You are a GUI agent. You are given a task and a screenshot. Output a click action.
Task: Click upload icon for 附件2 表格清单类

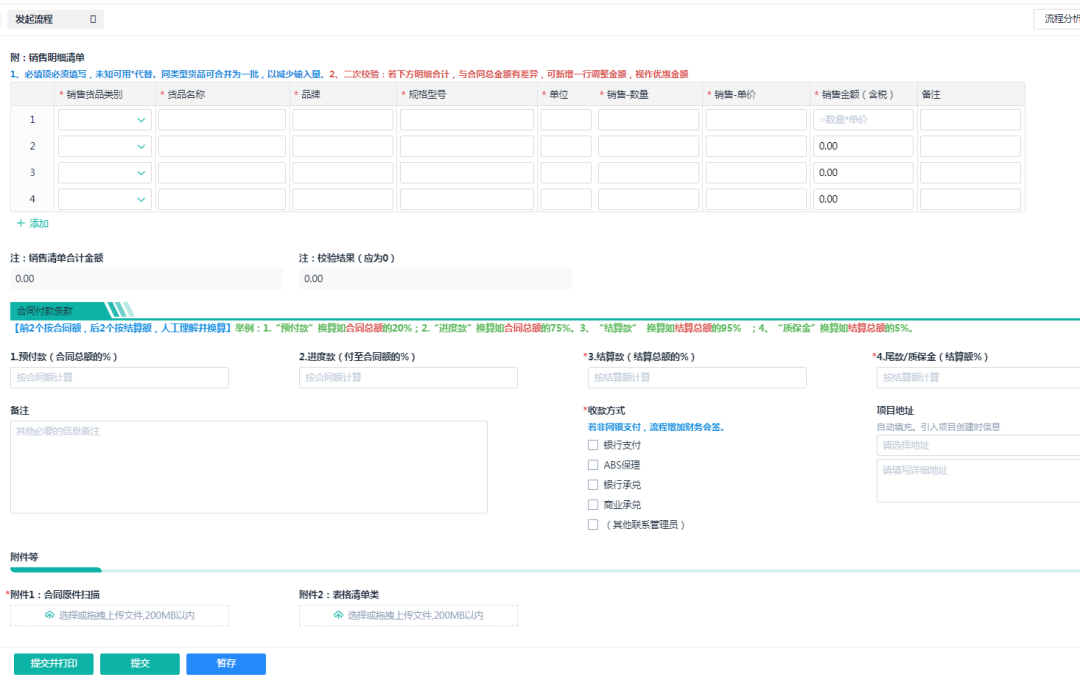pyautogui.click(x=338, y=615)
